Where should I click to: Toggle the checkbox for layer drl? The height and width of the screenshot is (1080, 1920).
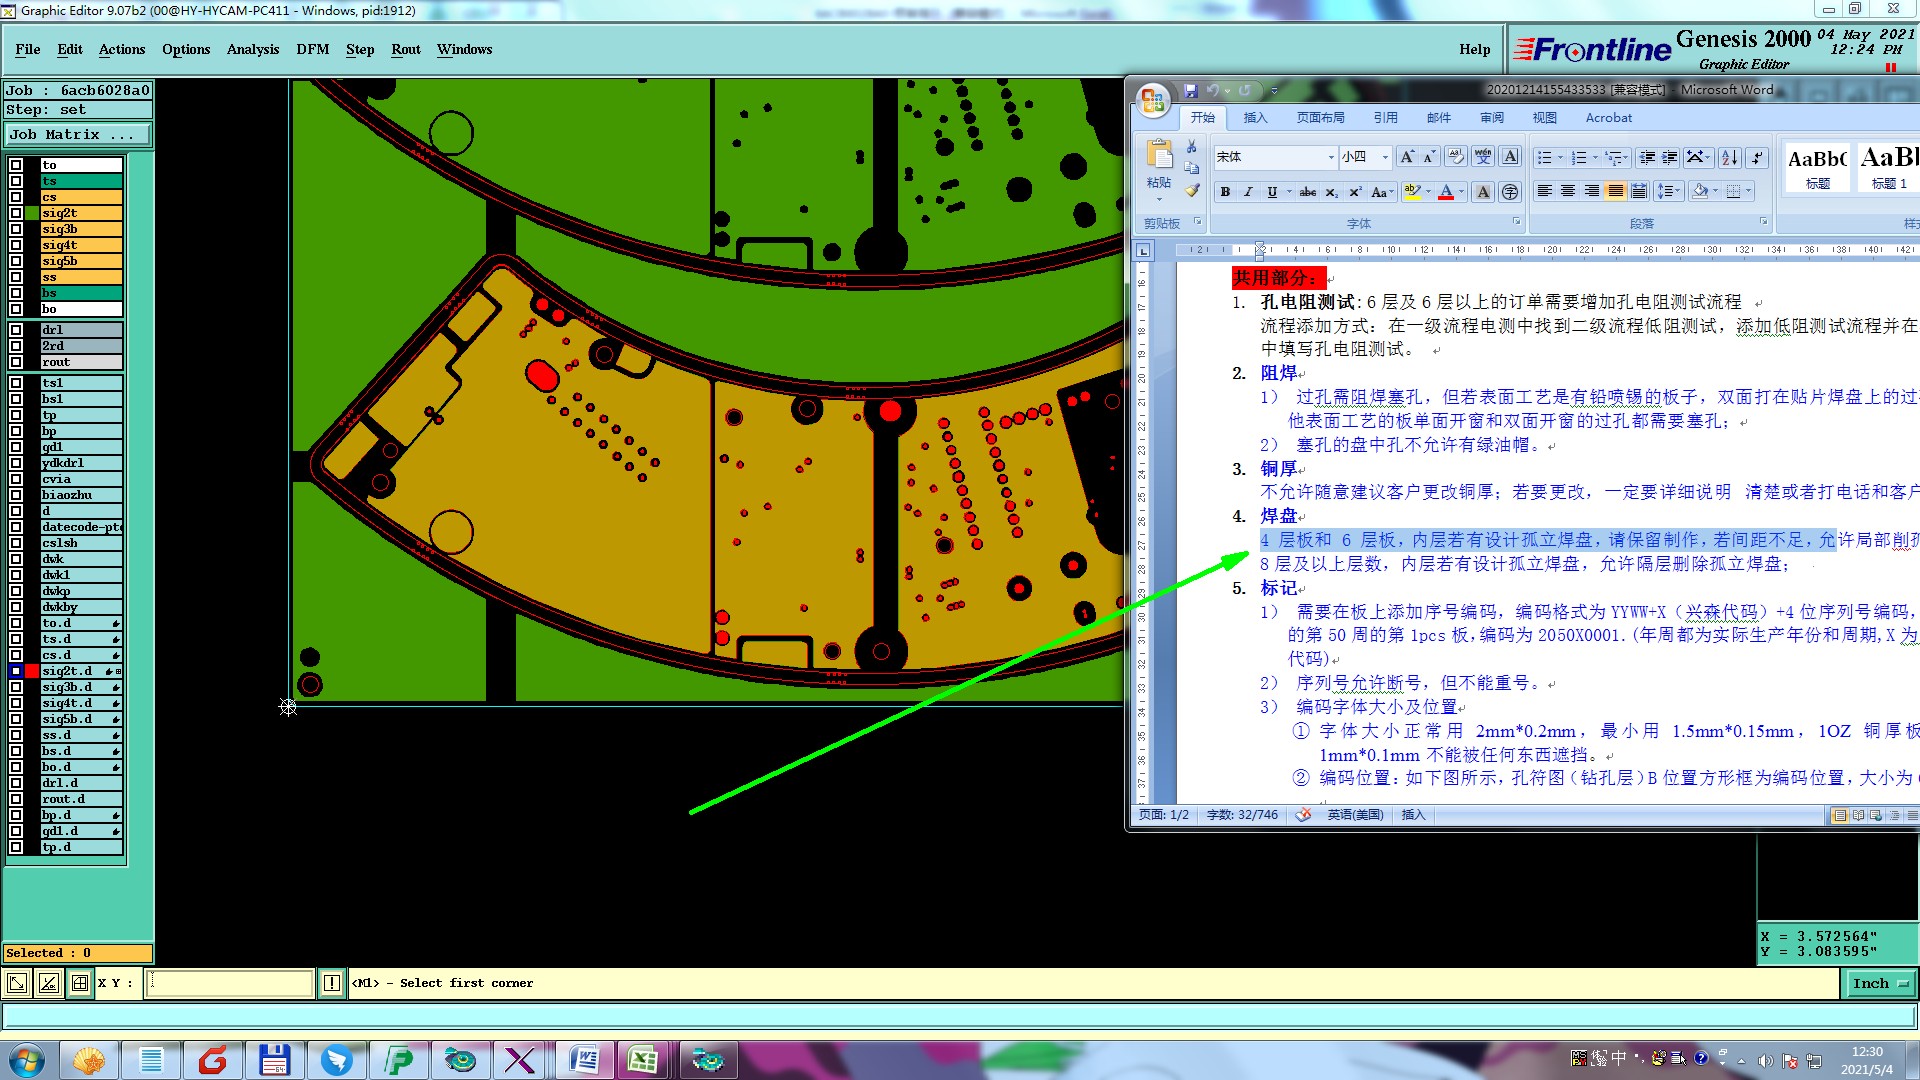pos(16,330)
